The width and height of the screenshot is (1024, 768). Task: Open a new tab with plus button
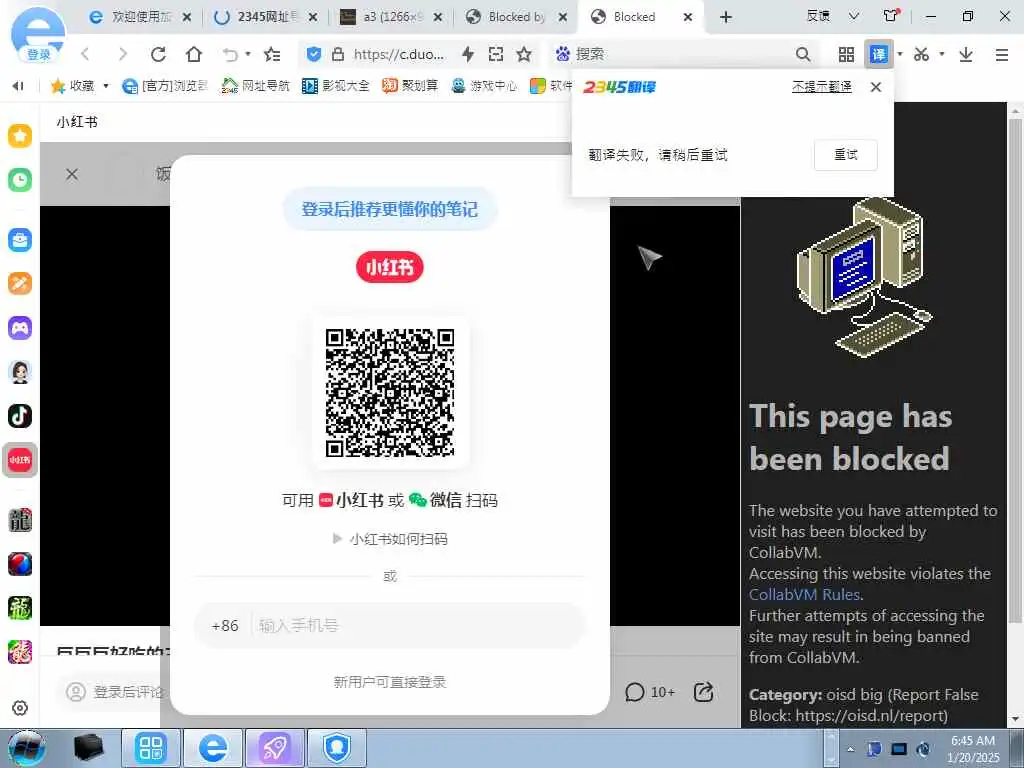pyautogui.click(x=726, y=17)
